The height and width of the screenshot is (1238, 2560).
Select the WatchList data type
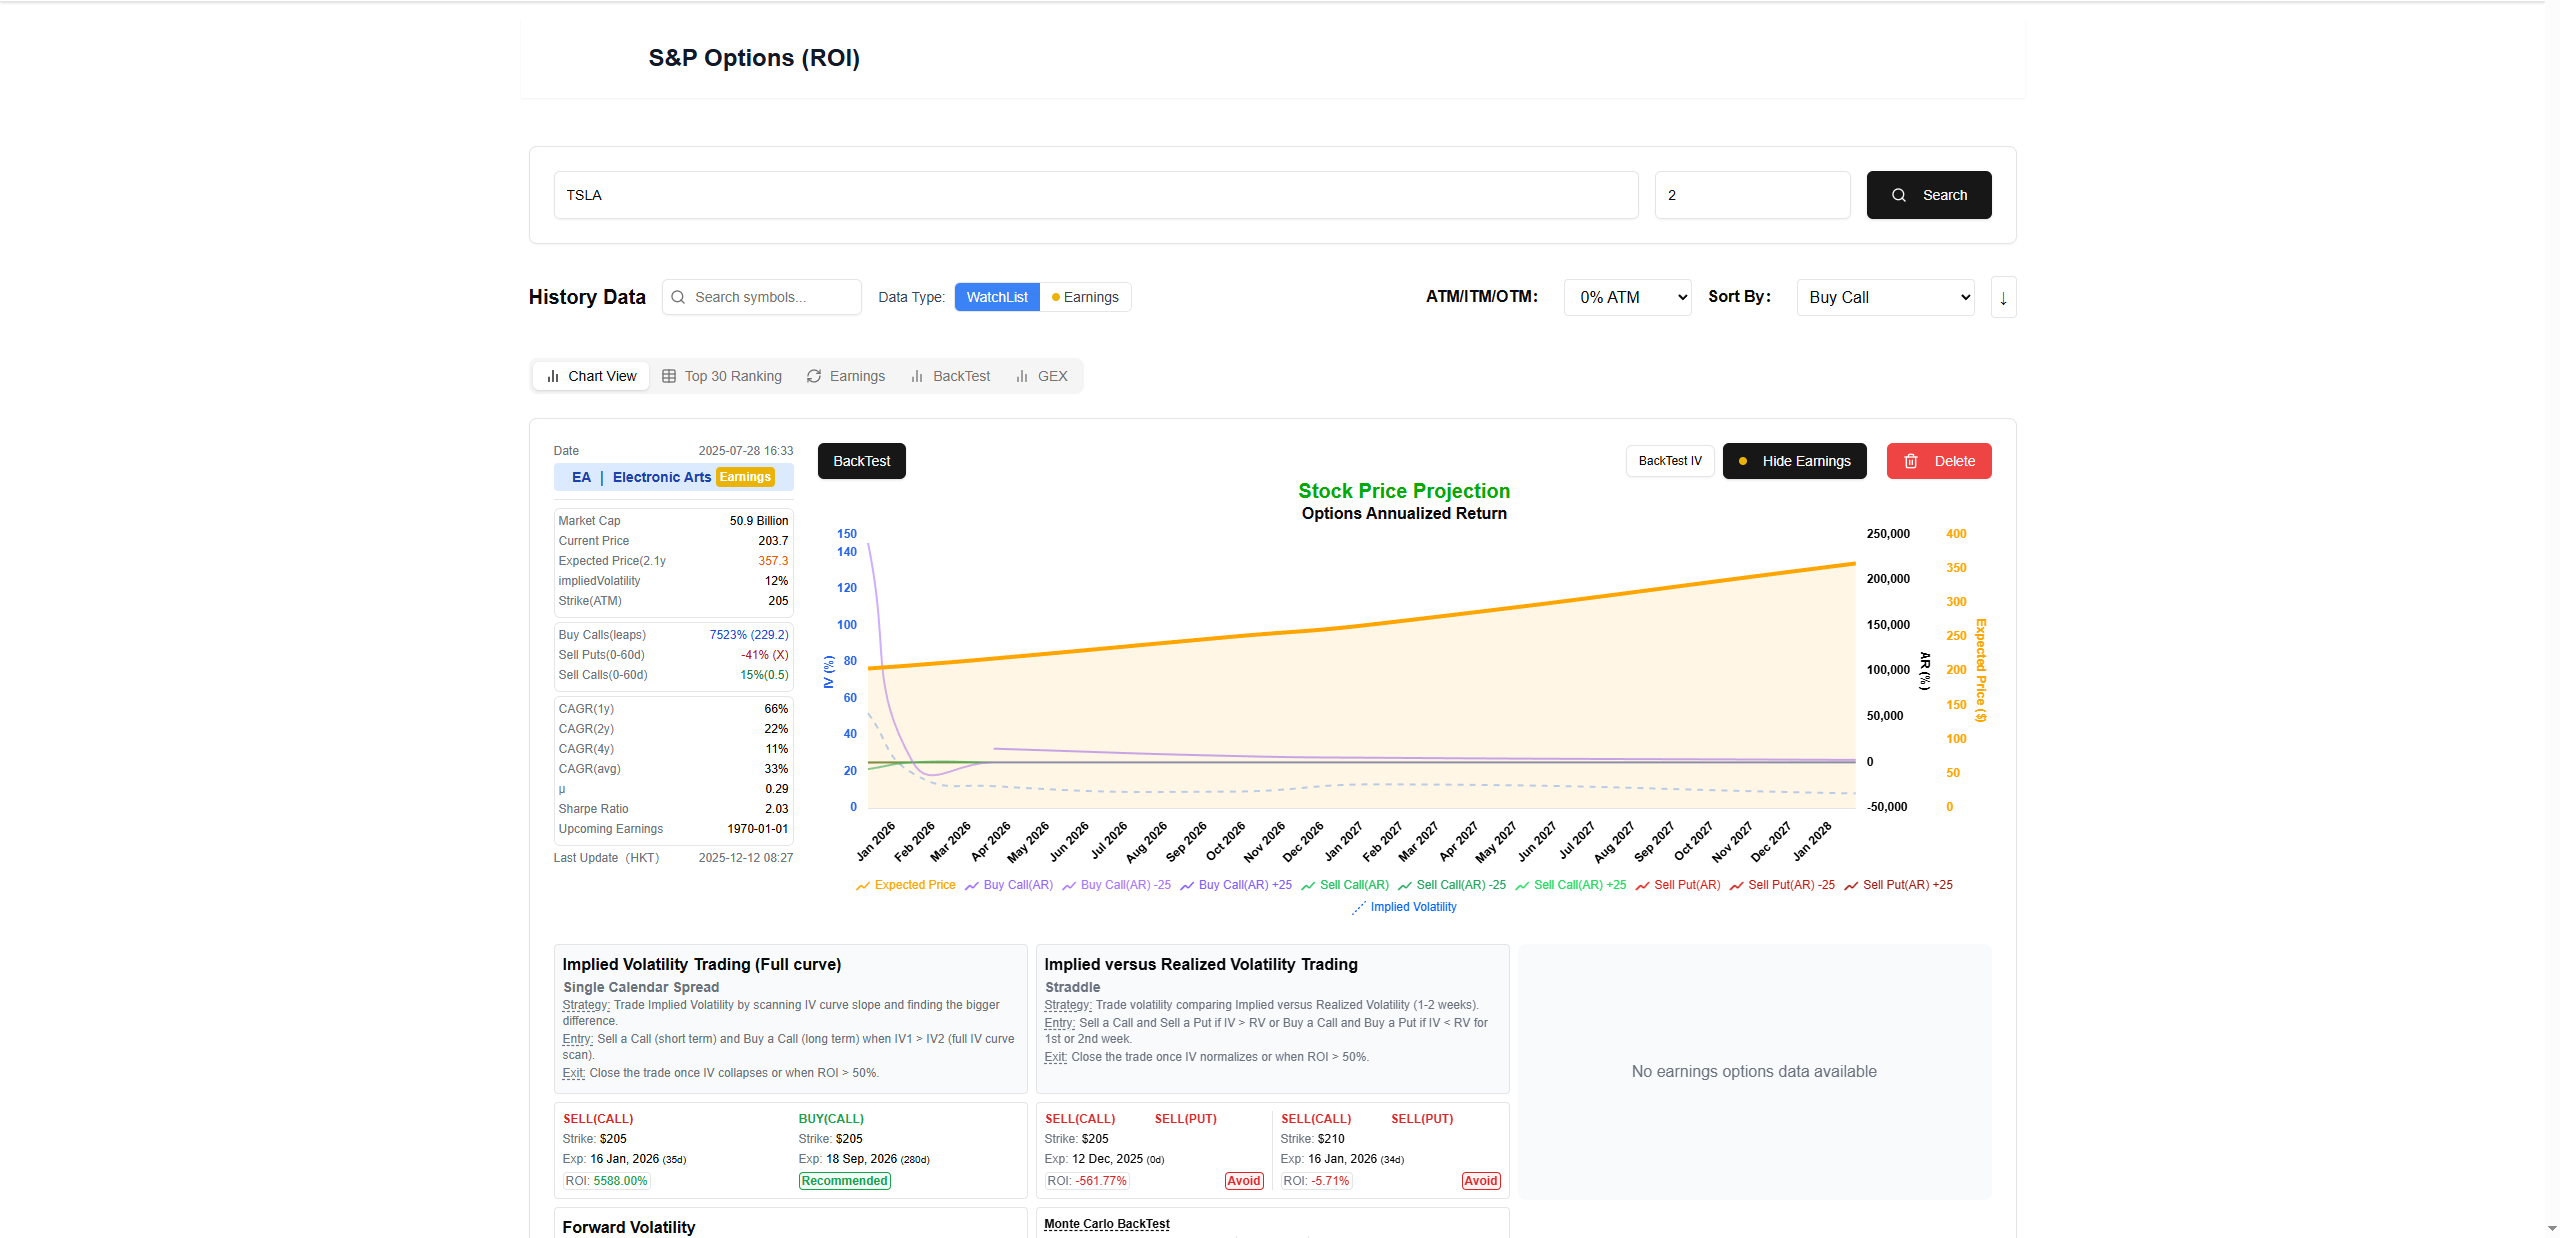click(996, 296)
